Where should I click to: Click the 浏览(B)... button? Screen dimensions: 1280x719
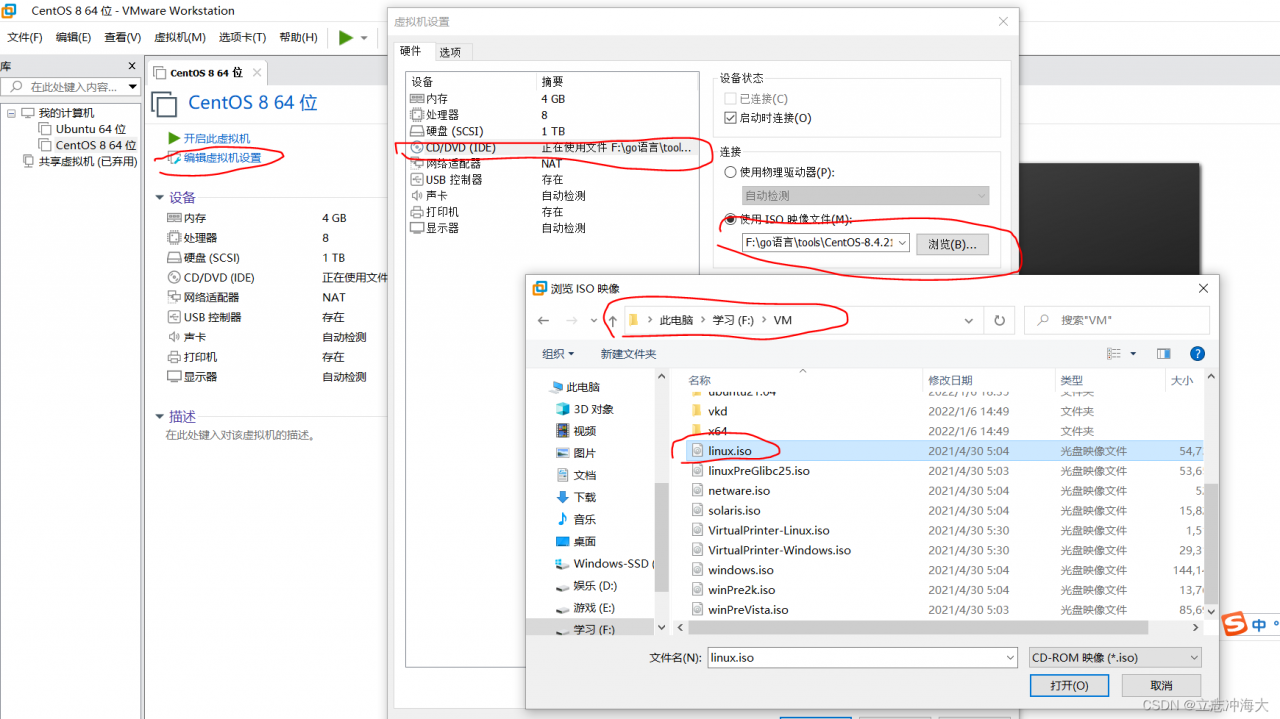952,244
